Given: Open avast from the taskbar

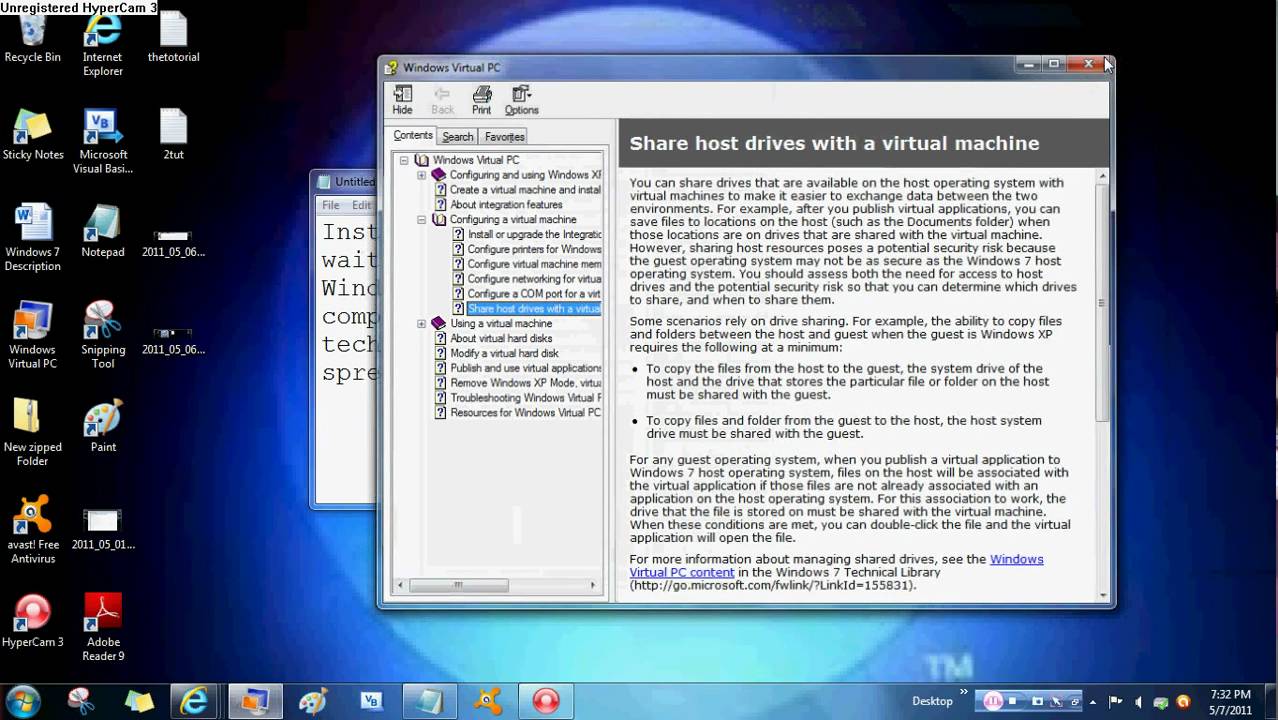Looking at the screenshot, I should point(487,701).
